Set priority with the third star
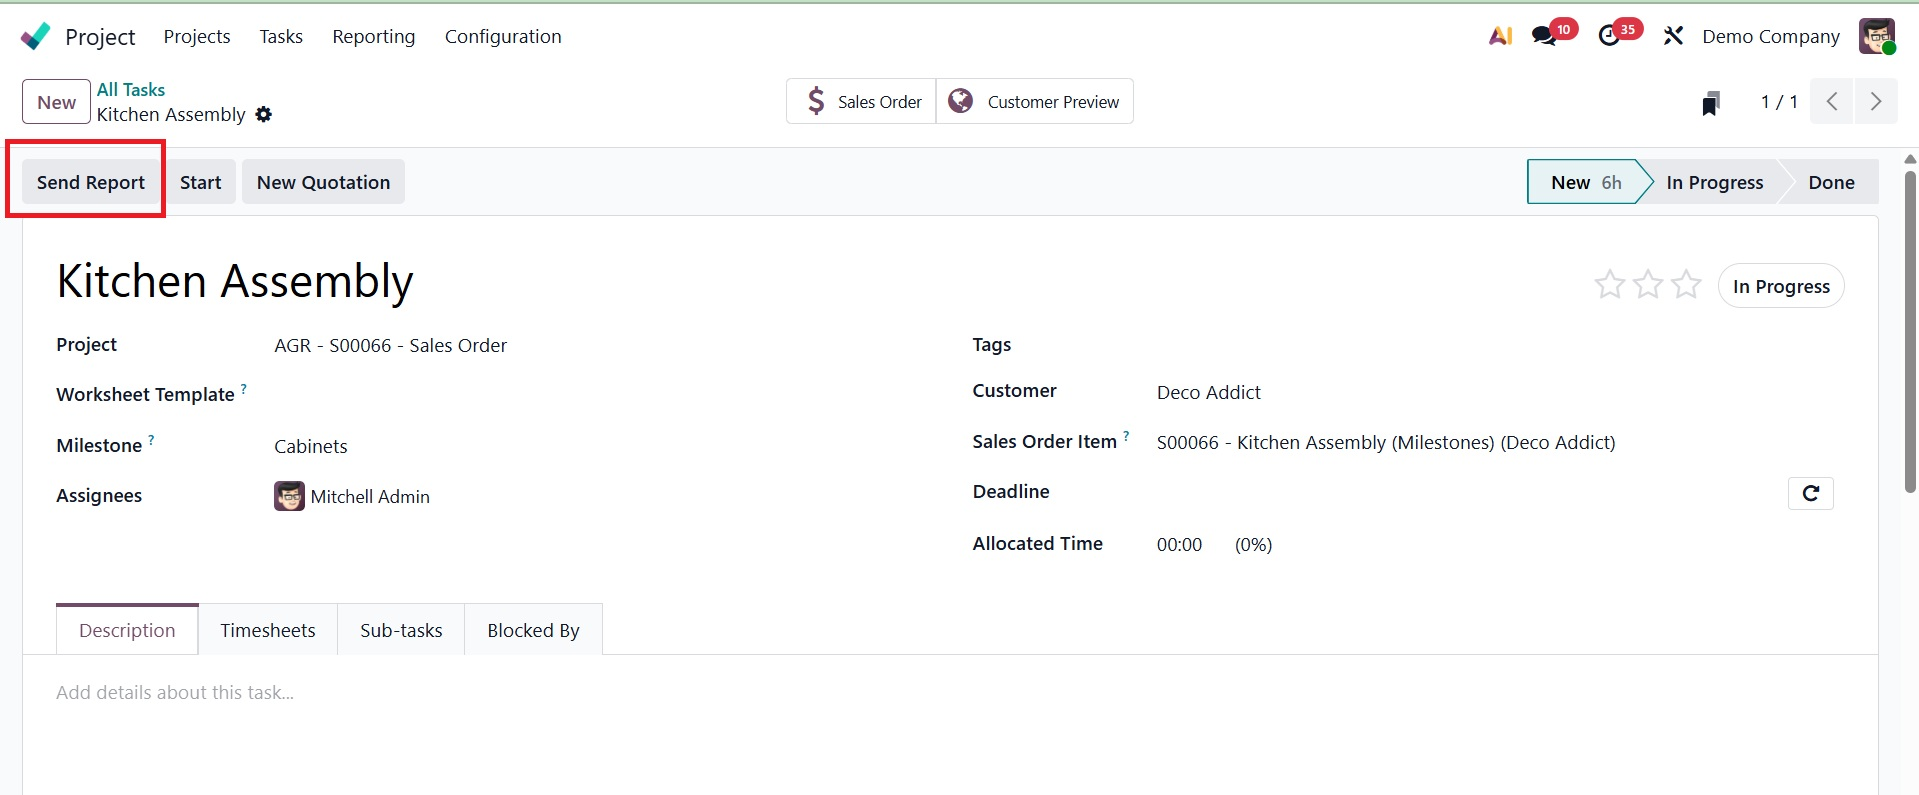 coord(1686,285)
